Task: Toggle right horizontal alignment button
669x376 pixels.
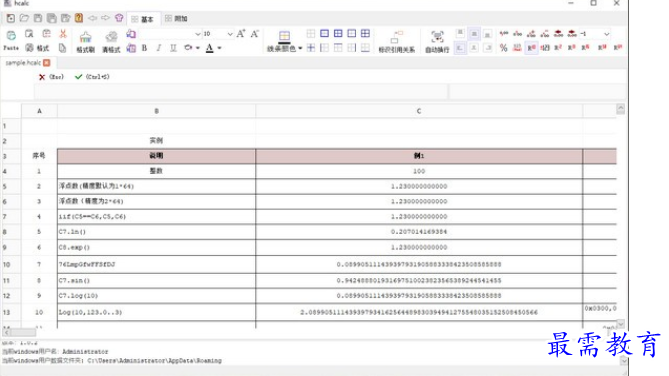Action: coord(487,48)
